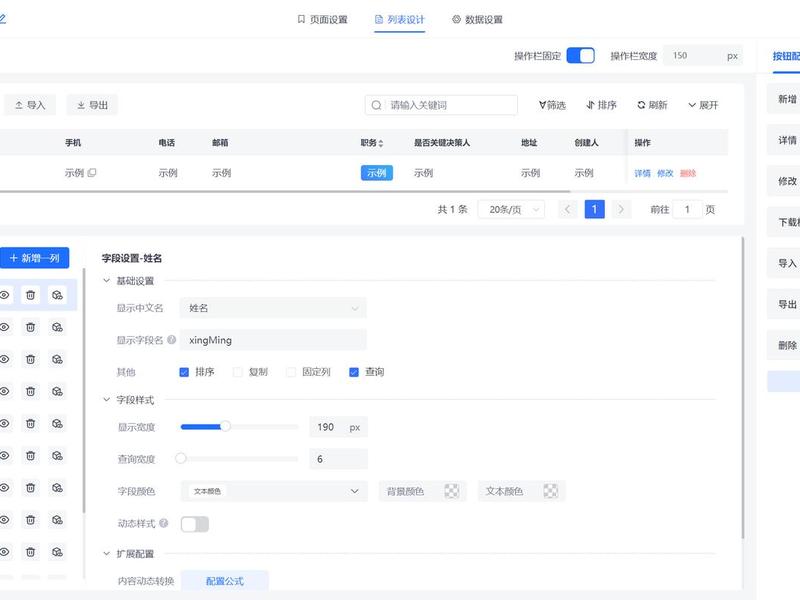Image resolution: width=800 pixels, height=600 pixels.
Task: Click the 显示字段名 field containing xingMing
Action: (x=273, y=340)
